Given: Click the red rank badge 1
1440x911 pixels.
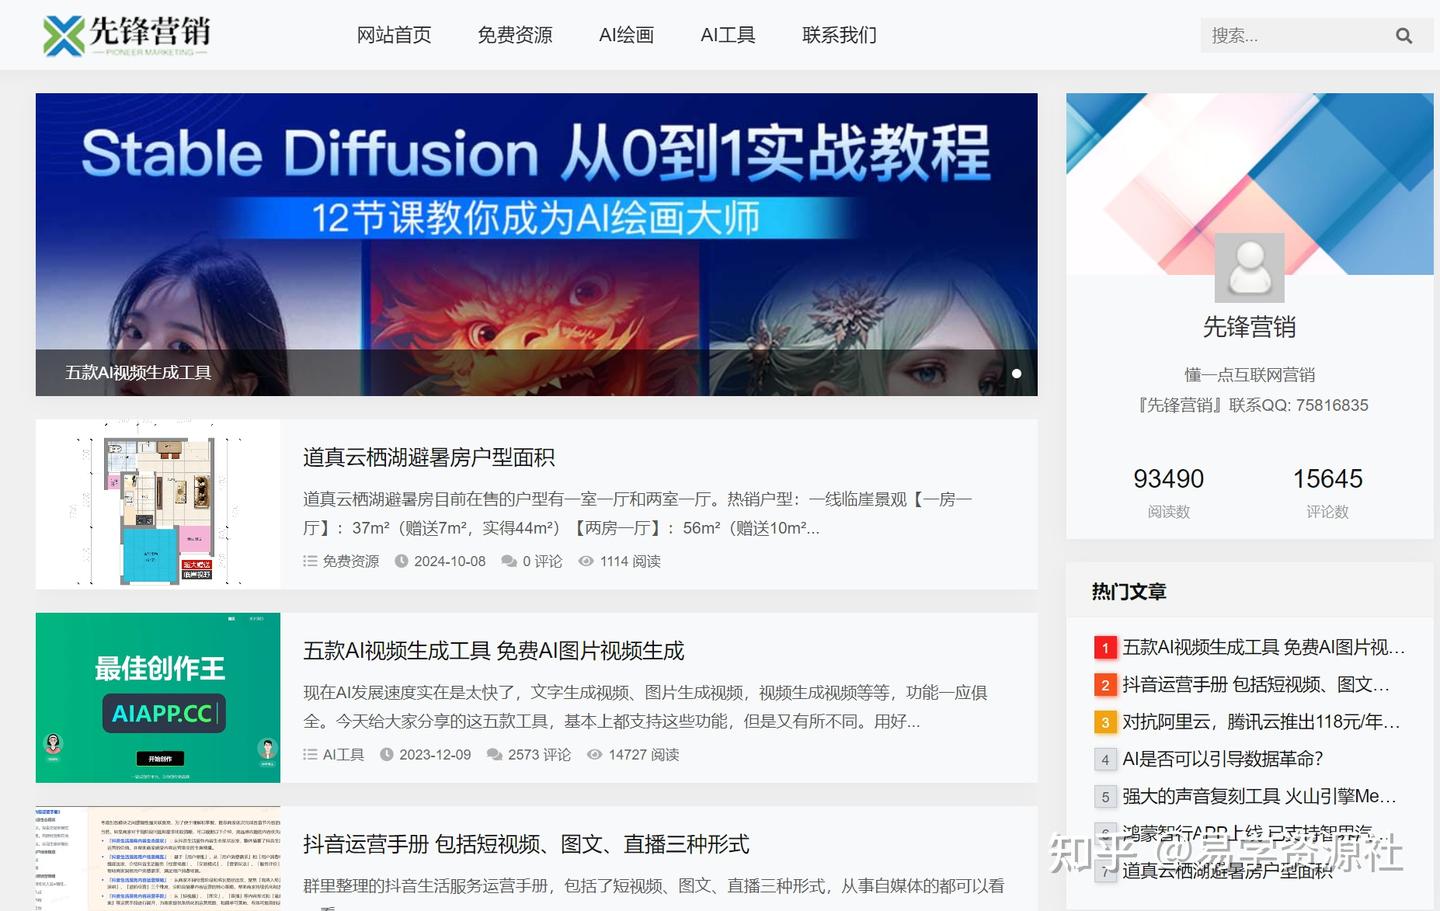Looking at the screenshot, I should [x=1105, y=648].
